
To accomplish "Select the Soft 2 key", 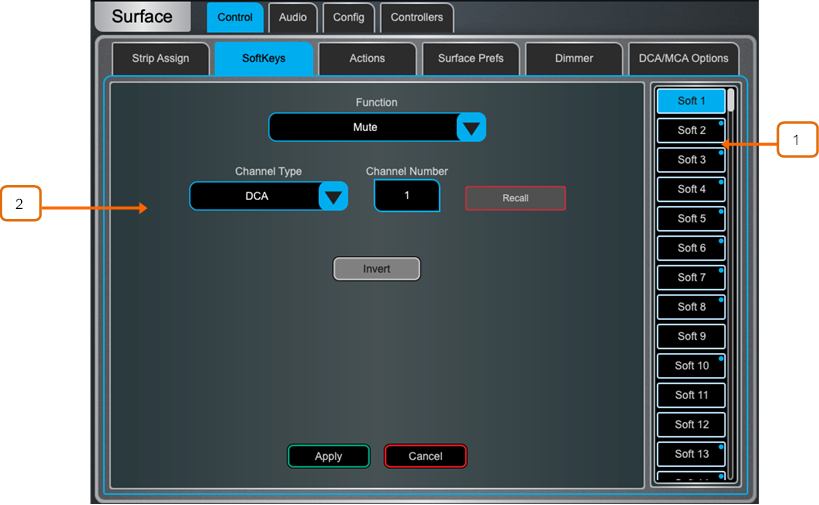I will tap(691, 131).
